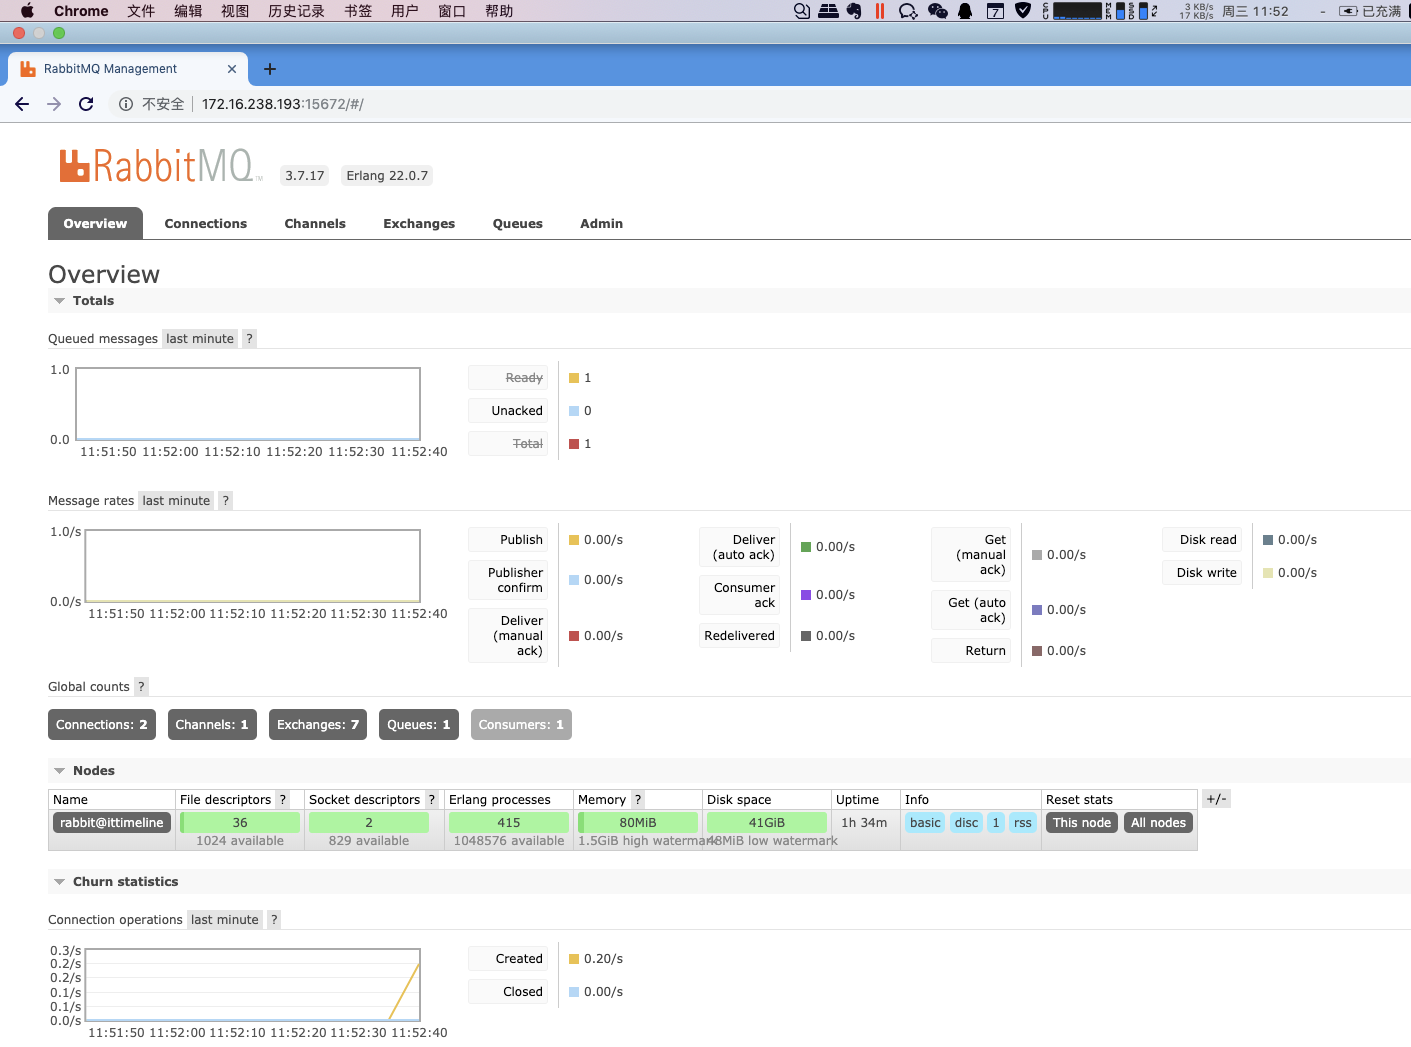Open a new Chrome tab
Viewport: 1411px width, 1047px height.
point(269,69)
